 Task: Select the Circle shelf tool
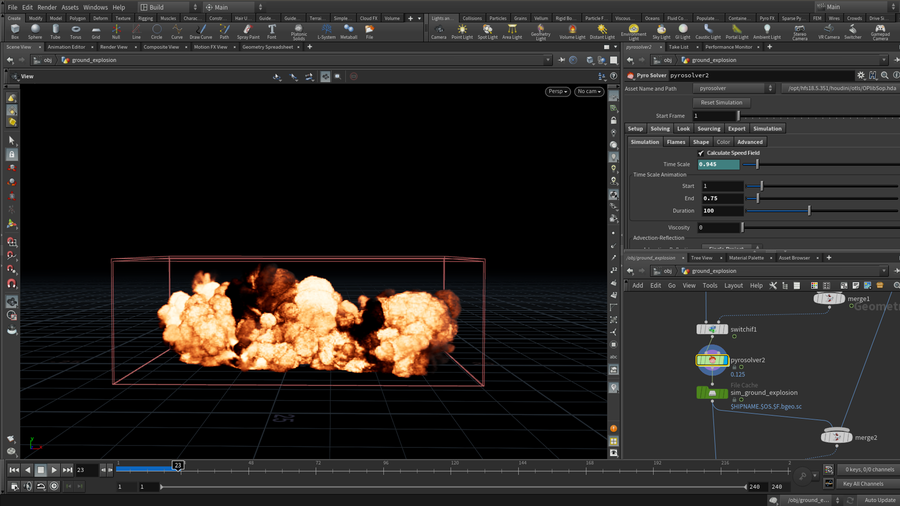[x=156, y=31]
